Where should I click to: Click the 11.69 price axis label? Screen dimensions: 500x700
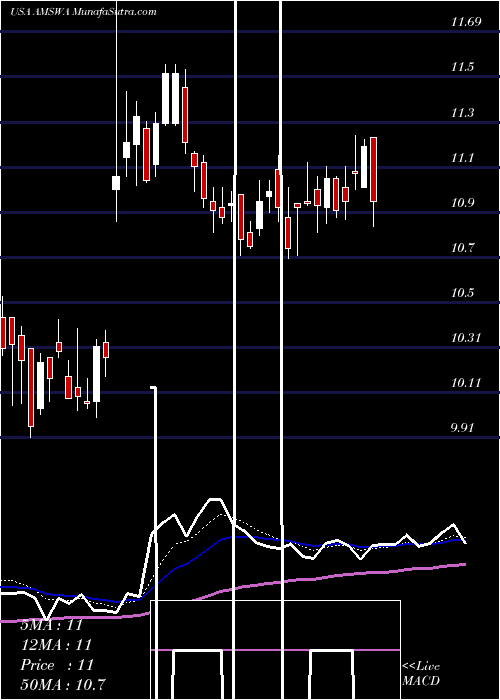(466, 22)
